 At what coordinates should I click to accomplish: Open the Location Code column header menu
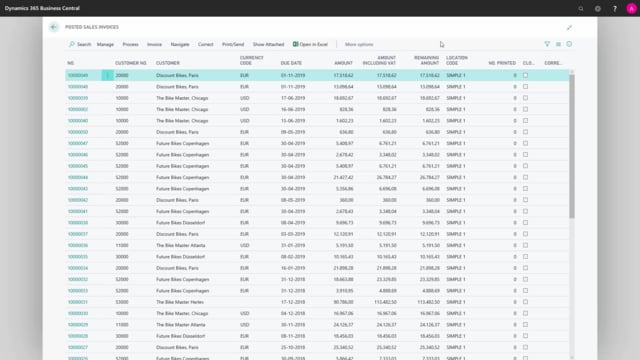[457, 60]
